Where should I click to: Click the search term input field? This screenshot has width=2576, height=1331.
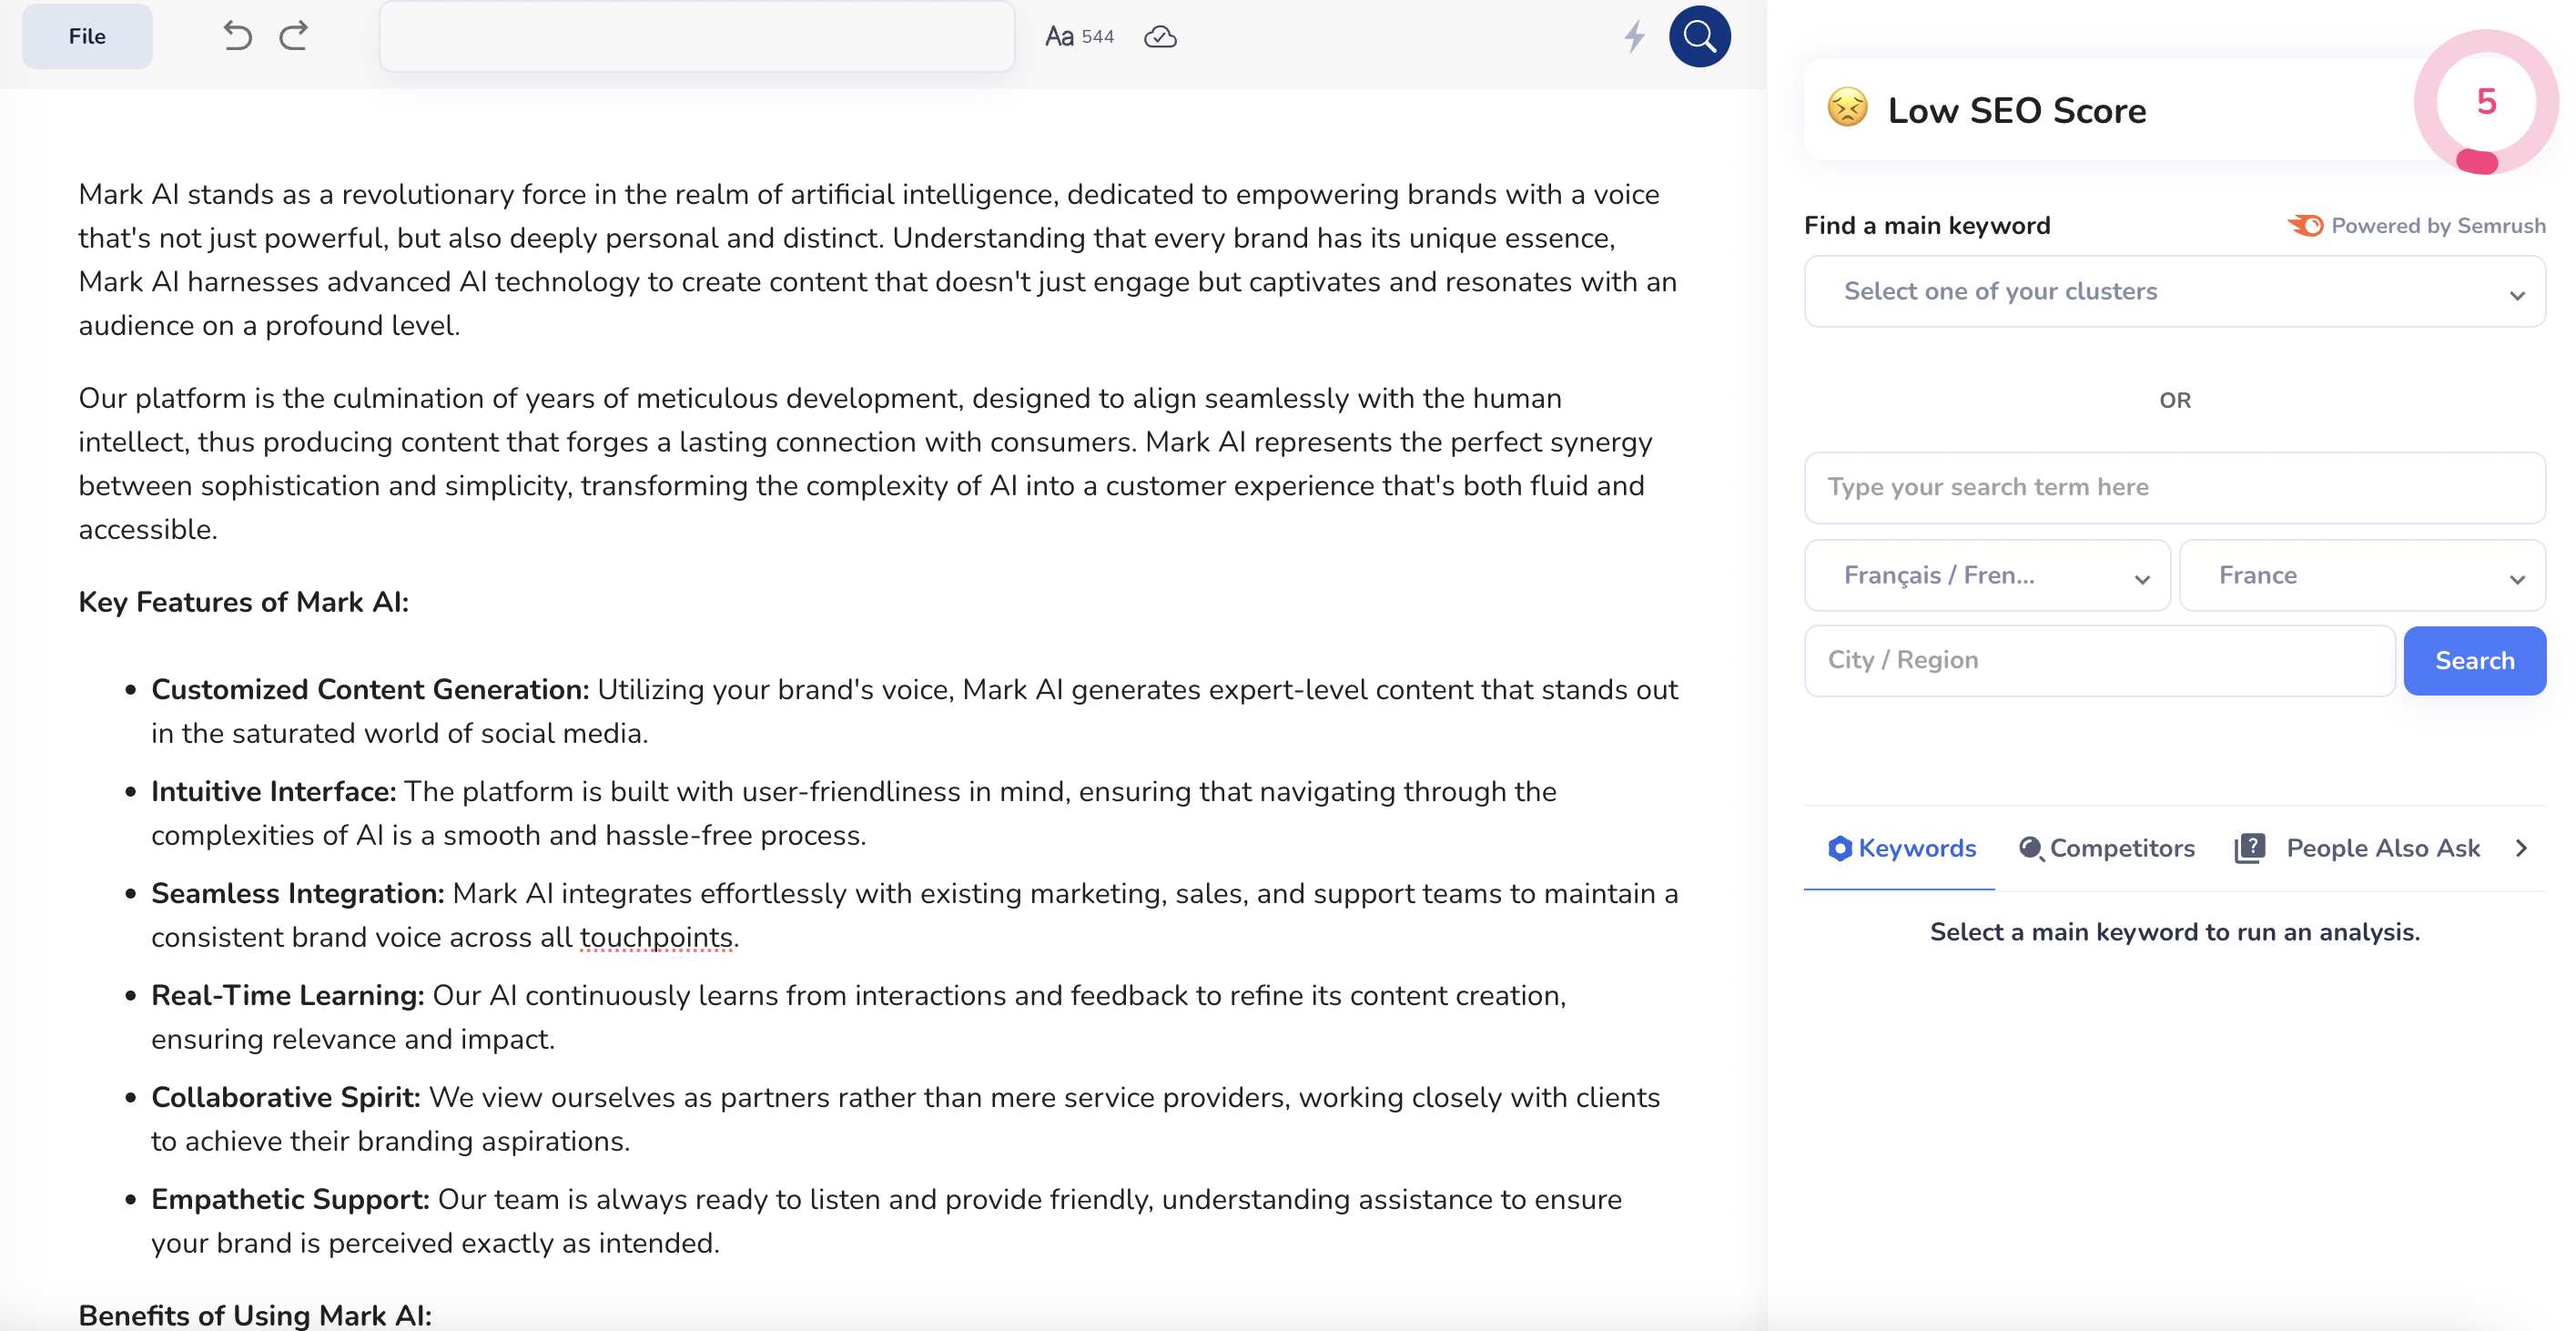(x=2174, y=487)
